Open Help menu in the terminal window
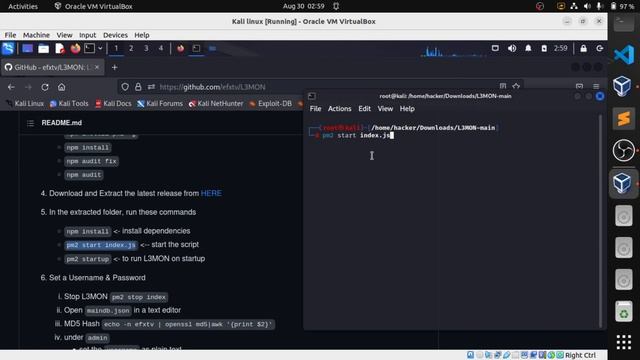 407,109
